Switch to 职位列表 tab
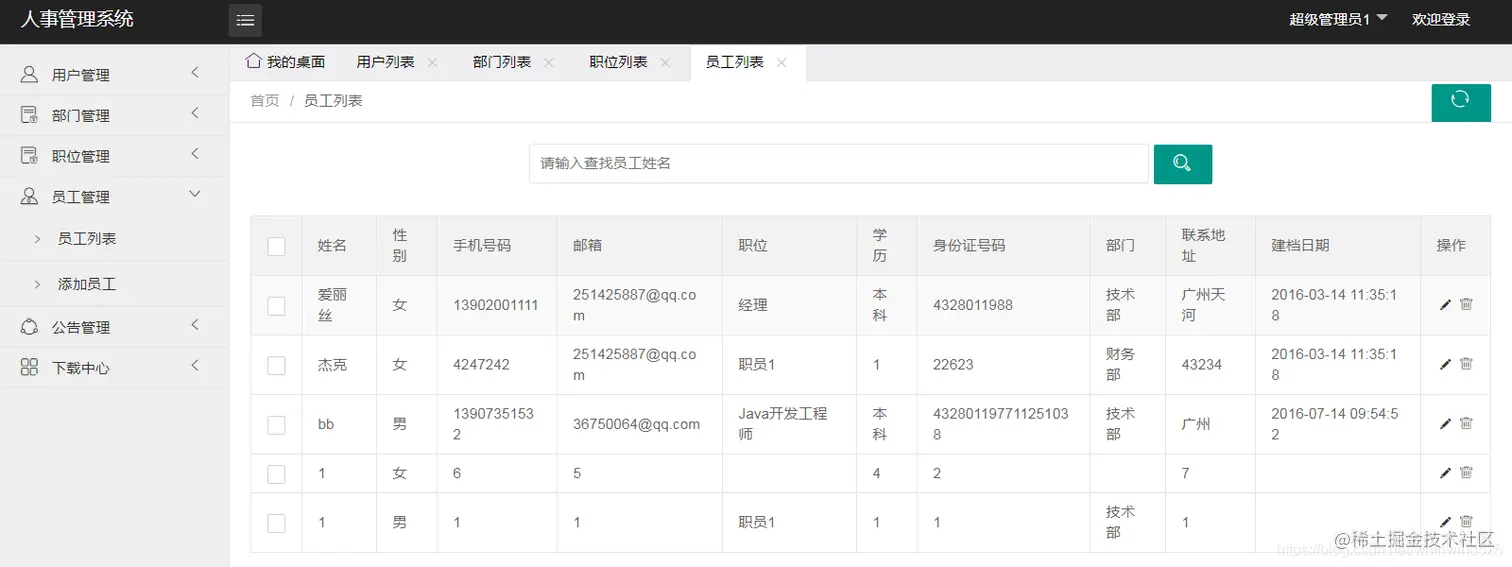Image resolution: width=1512 pixels, height=567 pixels. pos(619,62)
